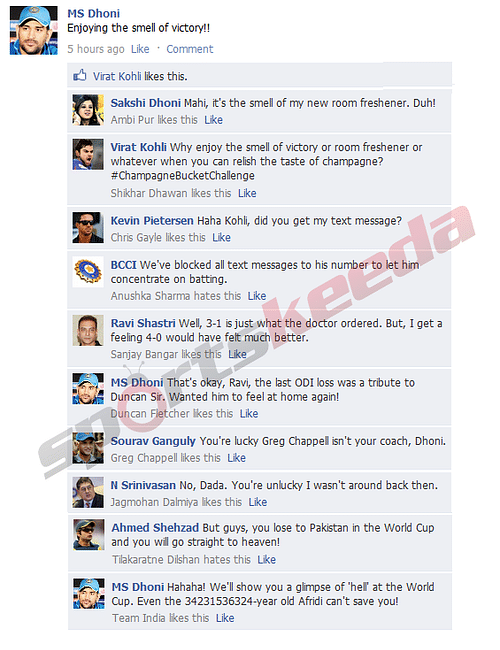This screenshot has width=500, height=650.
Task: Open Virat Kohli link in likes bar
Action: point(117,76)
